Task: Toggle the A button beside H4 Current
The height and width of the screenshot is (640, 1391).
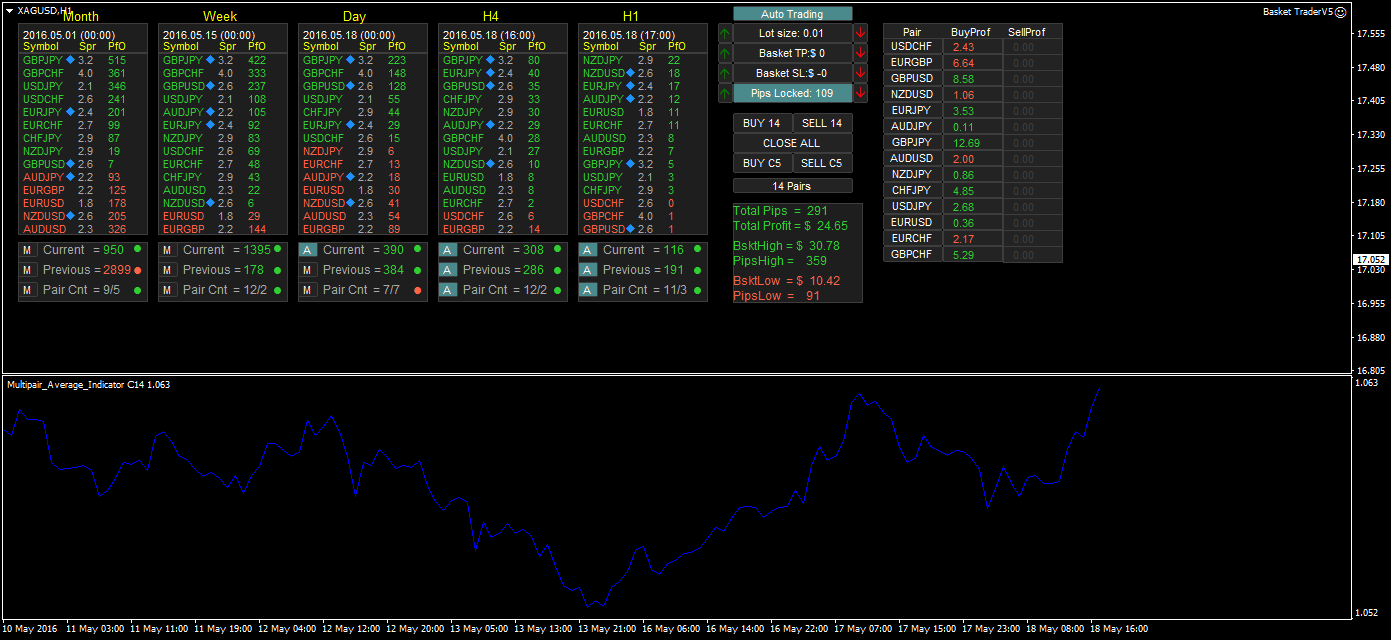Action: tap(448, 250)
